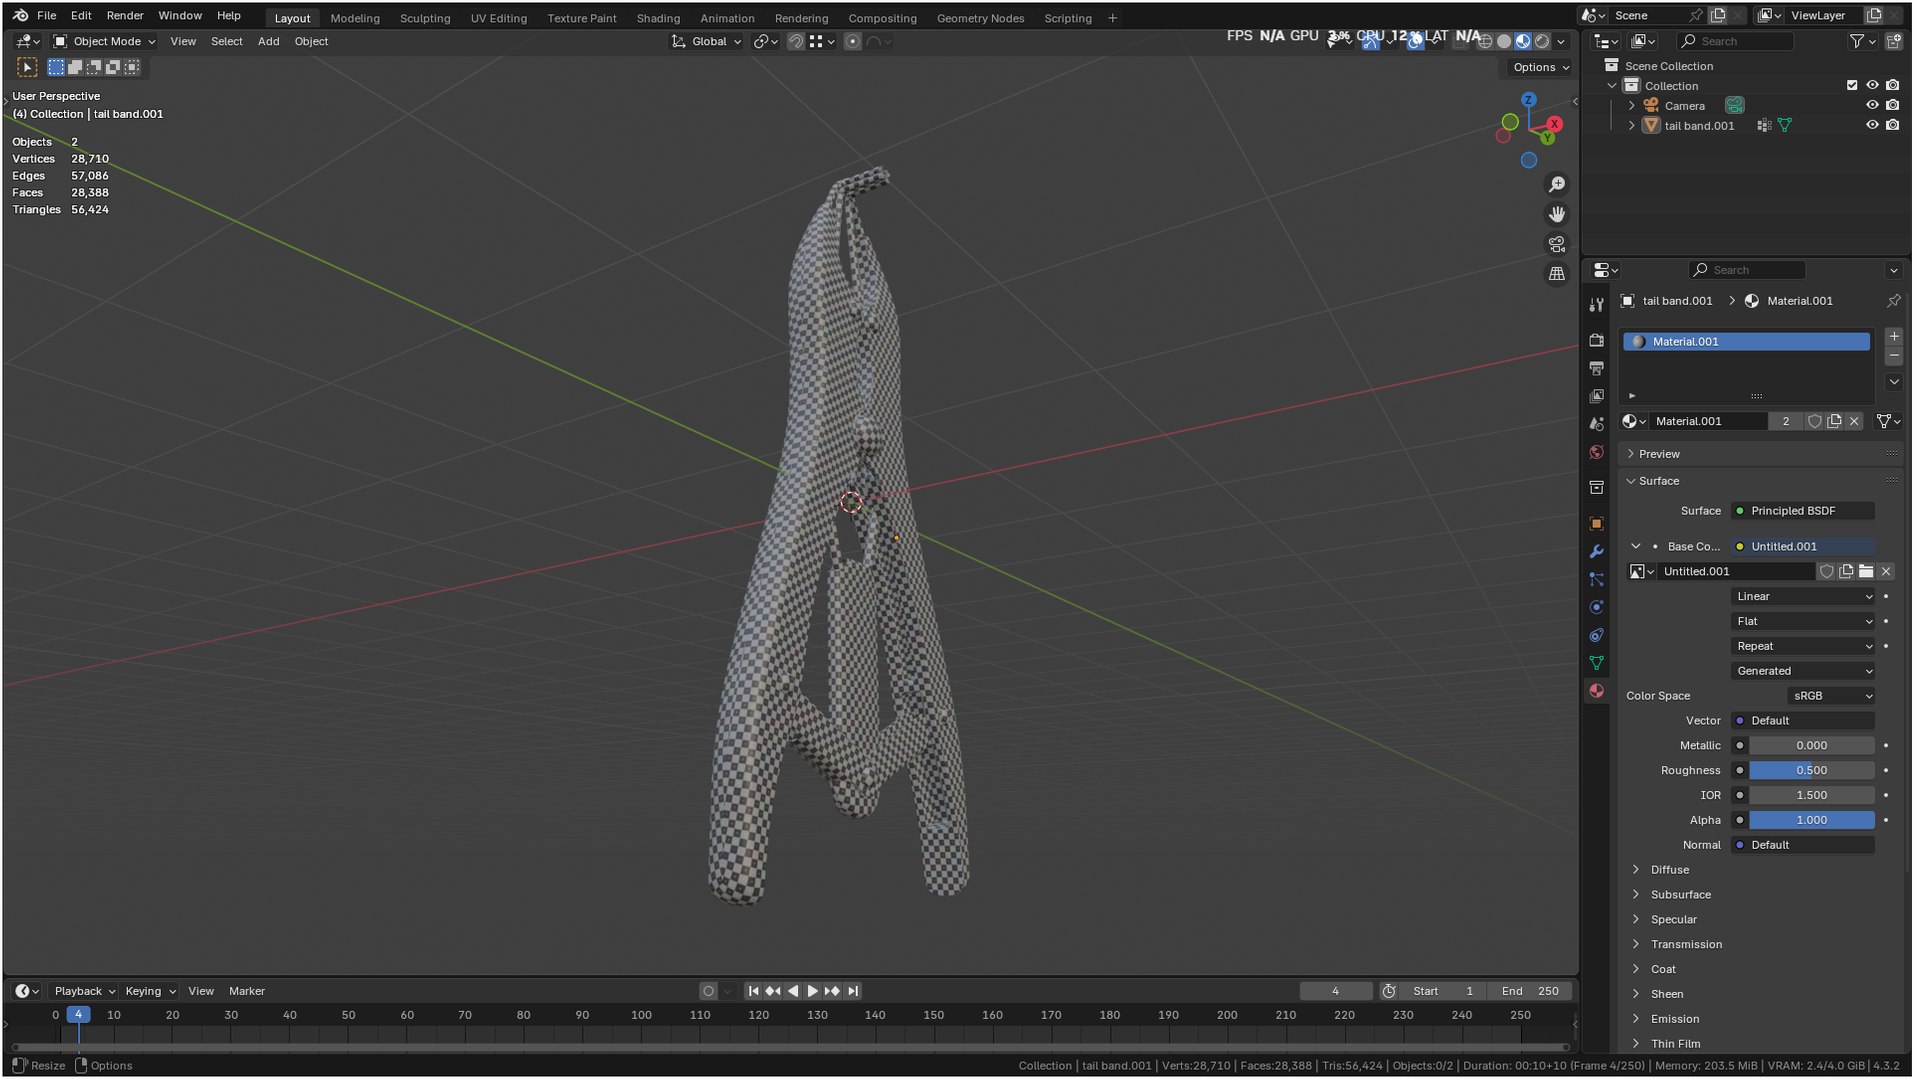Open the Object Data mesh tab icon
Image resolution: width=1915 pixels, height=1080 pixels.
(1597, 663)
